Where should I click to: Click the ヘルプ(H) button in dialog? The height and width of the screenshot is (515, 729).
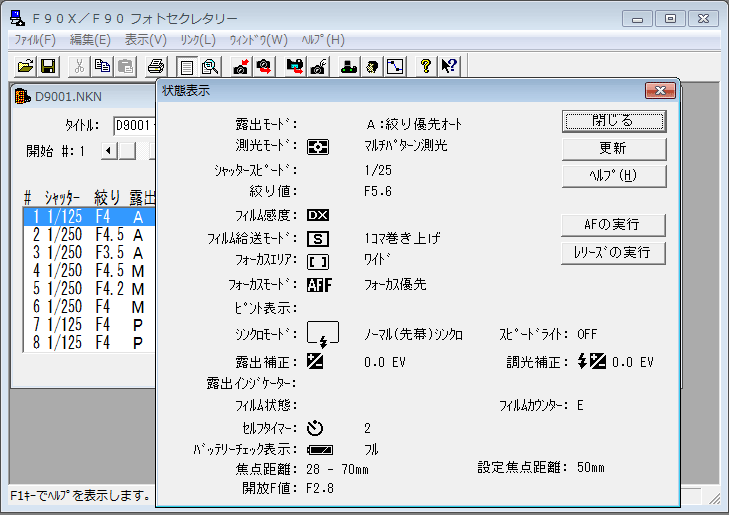(614, 176)
